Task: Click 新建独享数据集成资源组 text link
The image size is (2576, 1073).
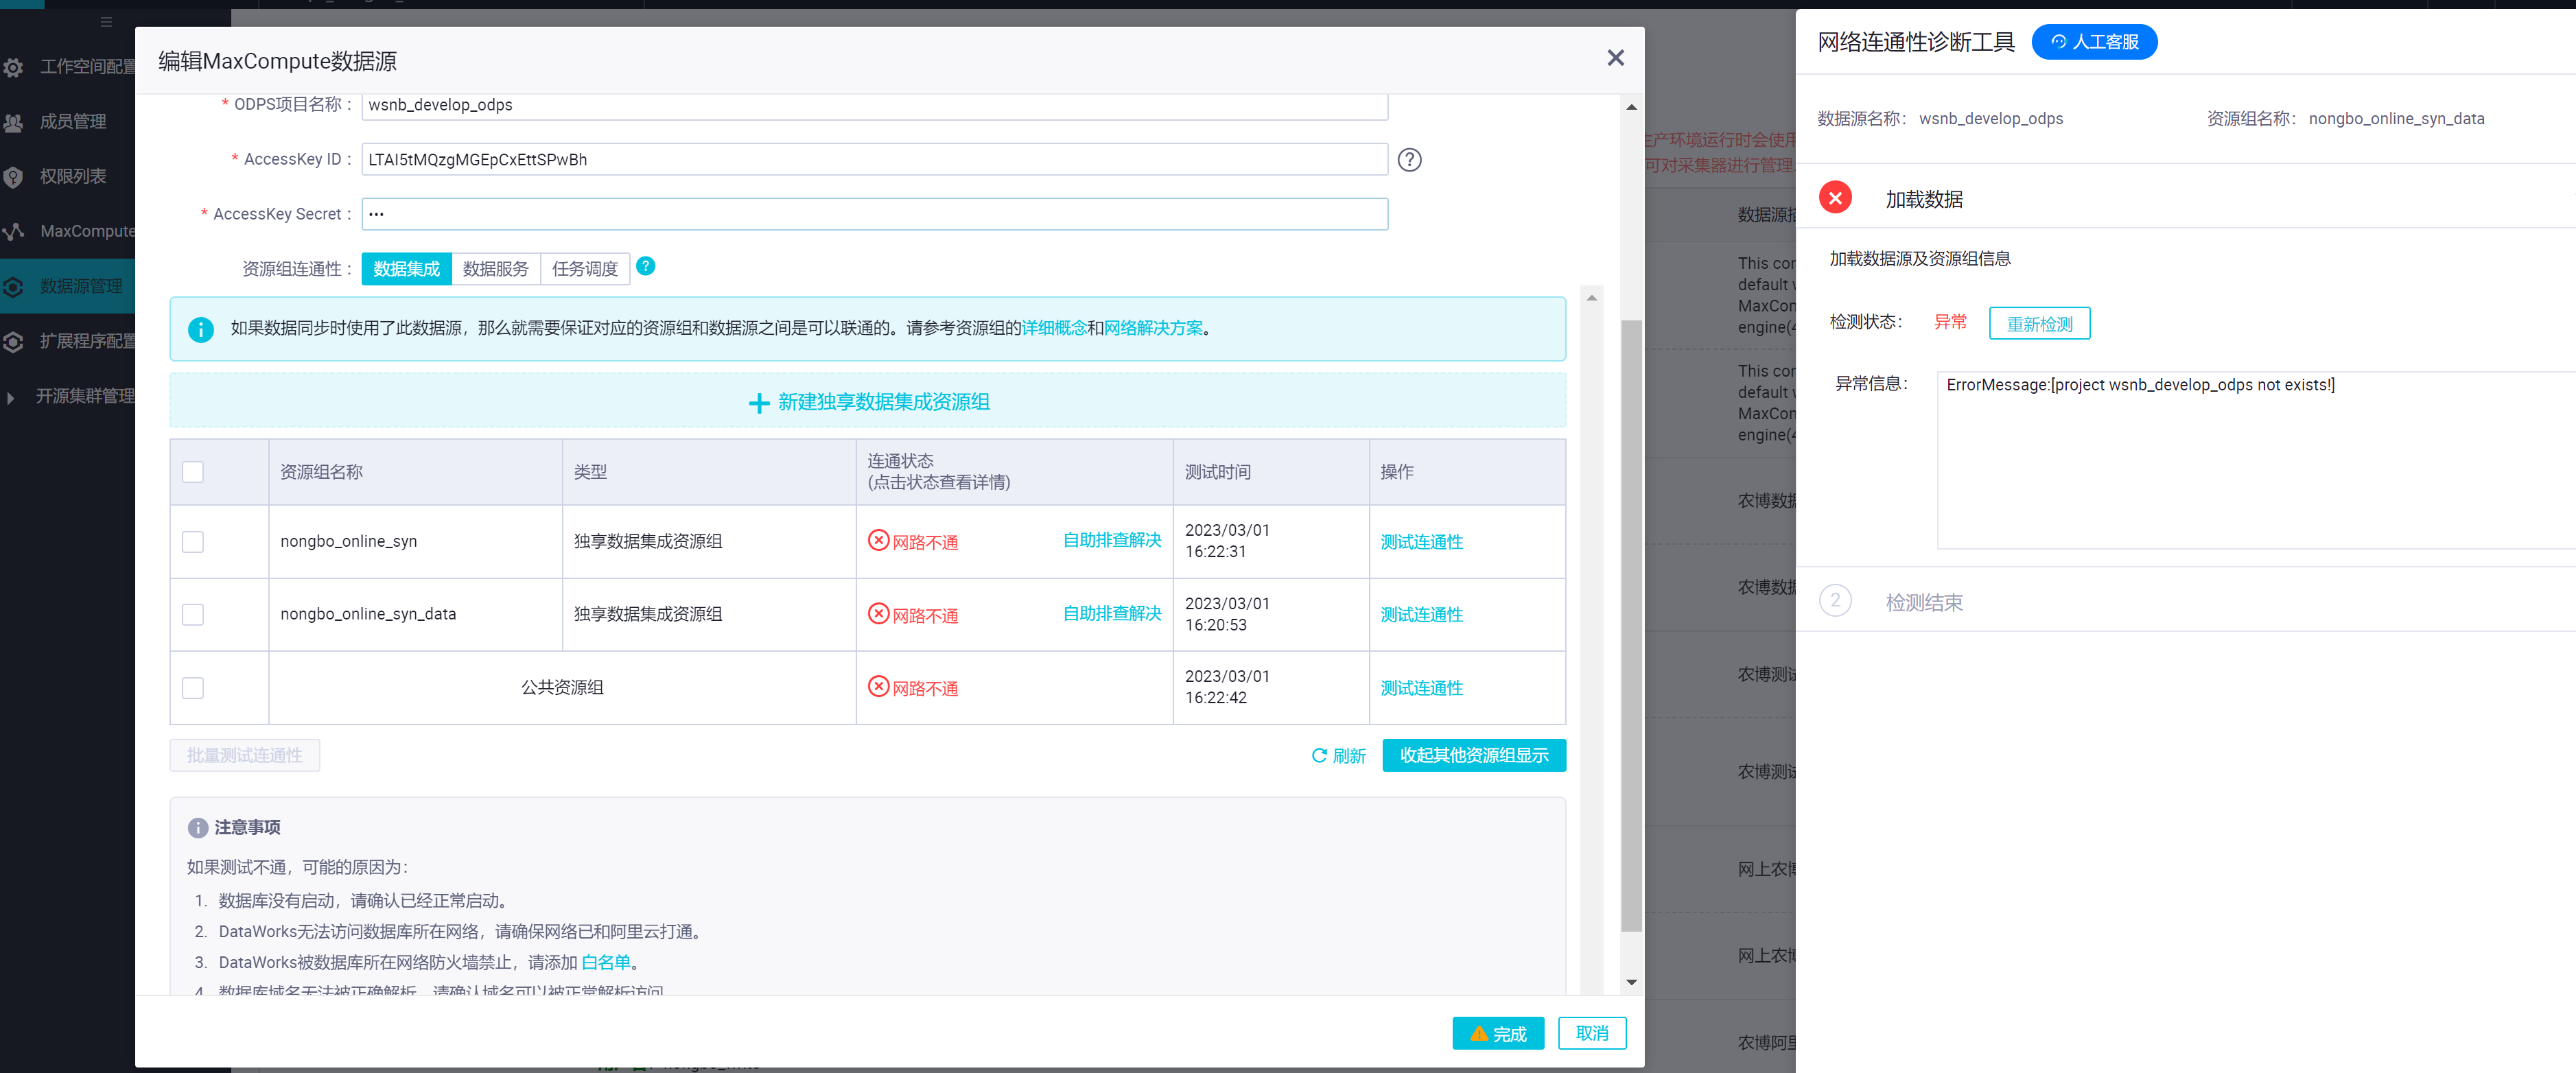Action: [884, 402]
